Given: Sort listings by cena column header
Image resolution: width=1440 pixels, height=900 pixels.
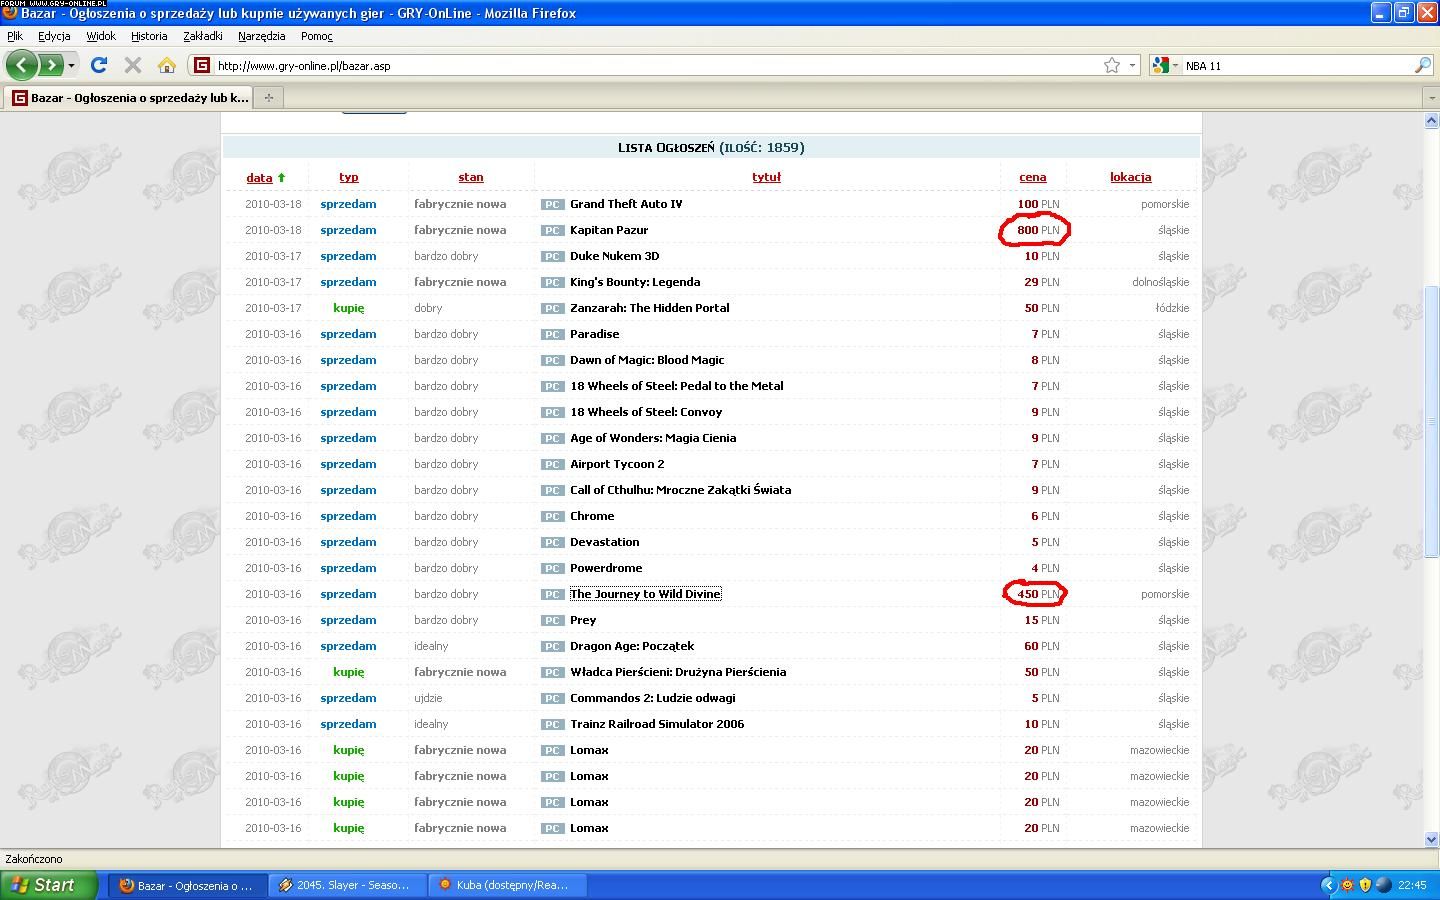Looking at the screenshot, I should coord(1033,177).
